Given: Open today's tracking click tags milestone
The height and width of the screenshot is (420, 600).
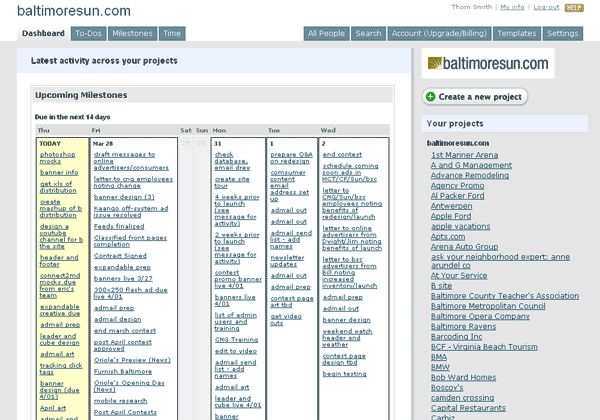Looking at the screenshot, I should pyautogui.click(x=61, y=369).
